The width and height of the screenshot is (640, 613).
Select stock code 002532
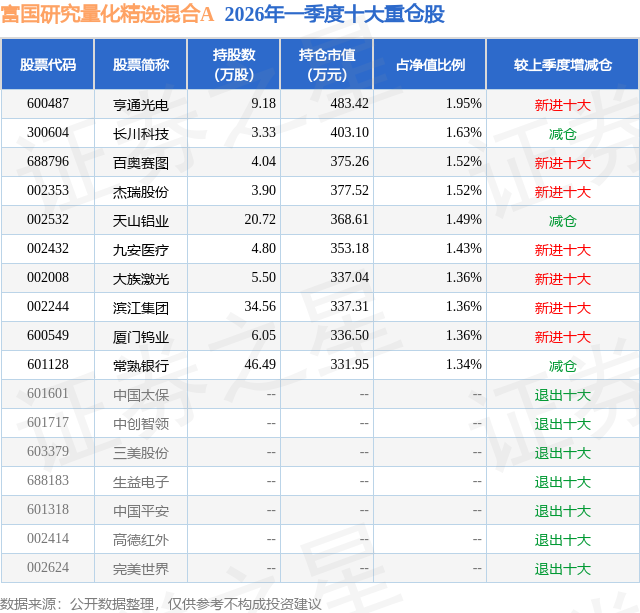coord(48,219)
